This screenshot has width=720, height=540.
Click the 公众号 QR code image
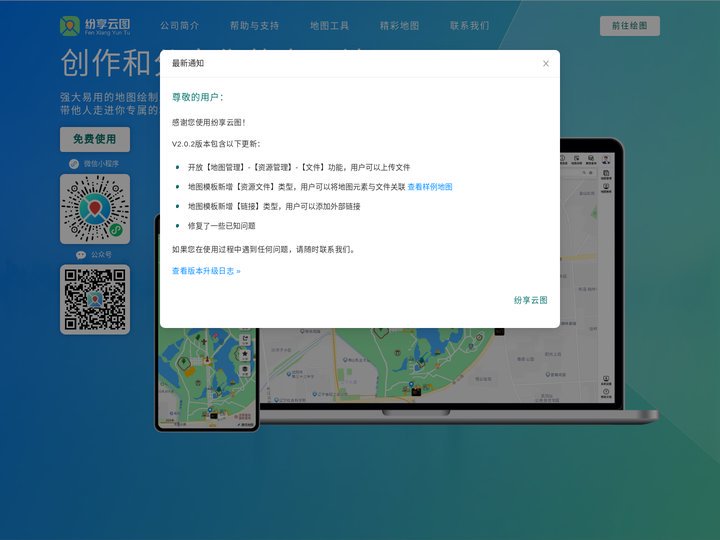tap(95, 299)
